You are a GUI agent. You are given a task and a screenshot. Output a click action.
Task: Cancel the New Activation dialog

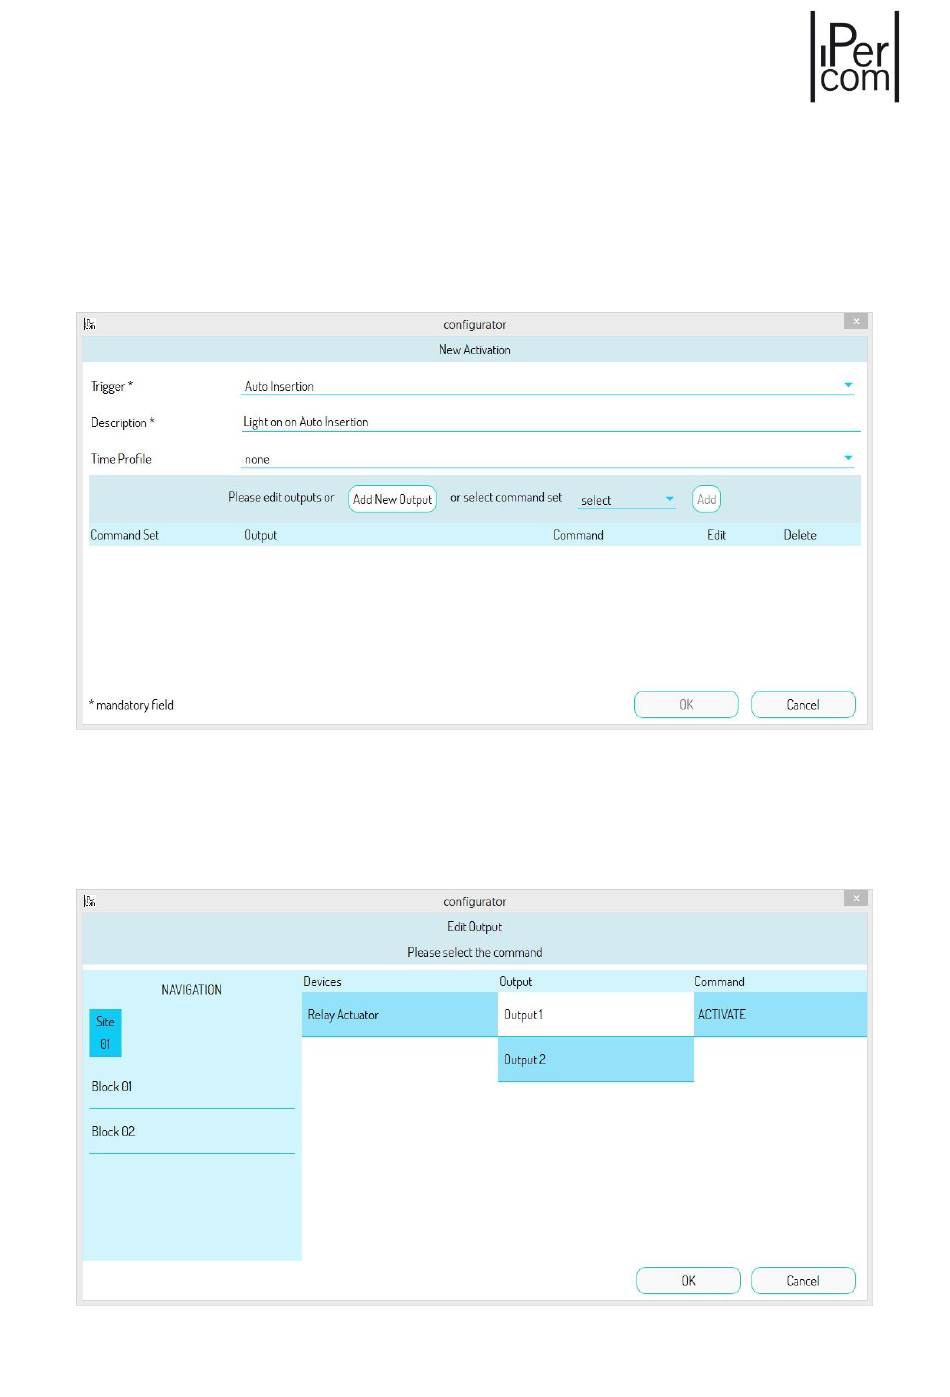tap(802, 705)
